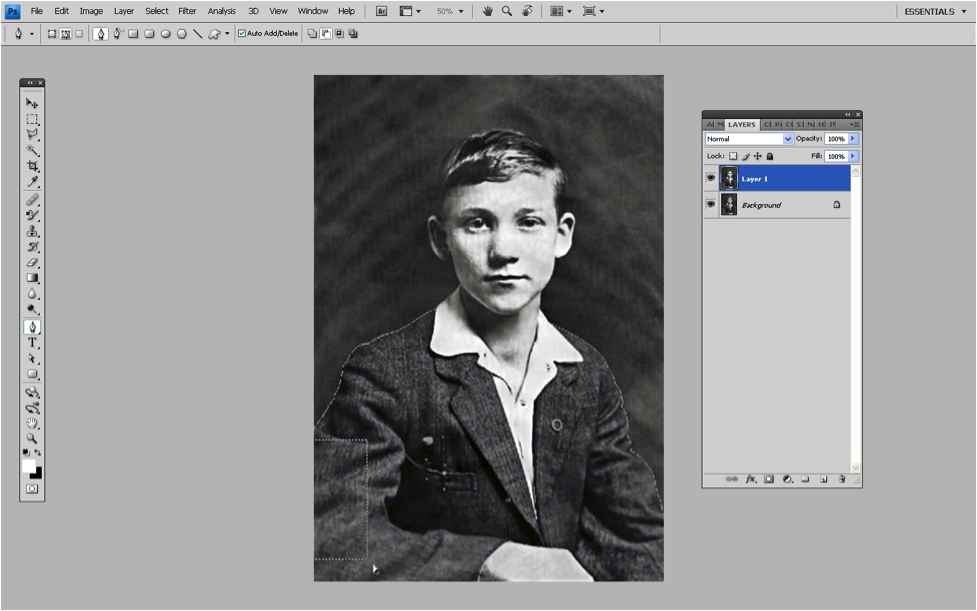Expand the Opacity slider arrow
Image resolution: width=977 pixels, height=611 pixels.
[853, 139]
